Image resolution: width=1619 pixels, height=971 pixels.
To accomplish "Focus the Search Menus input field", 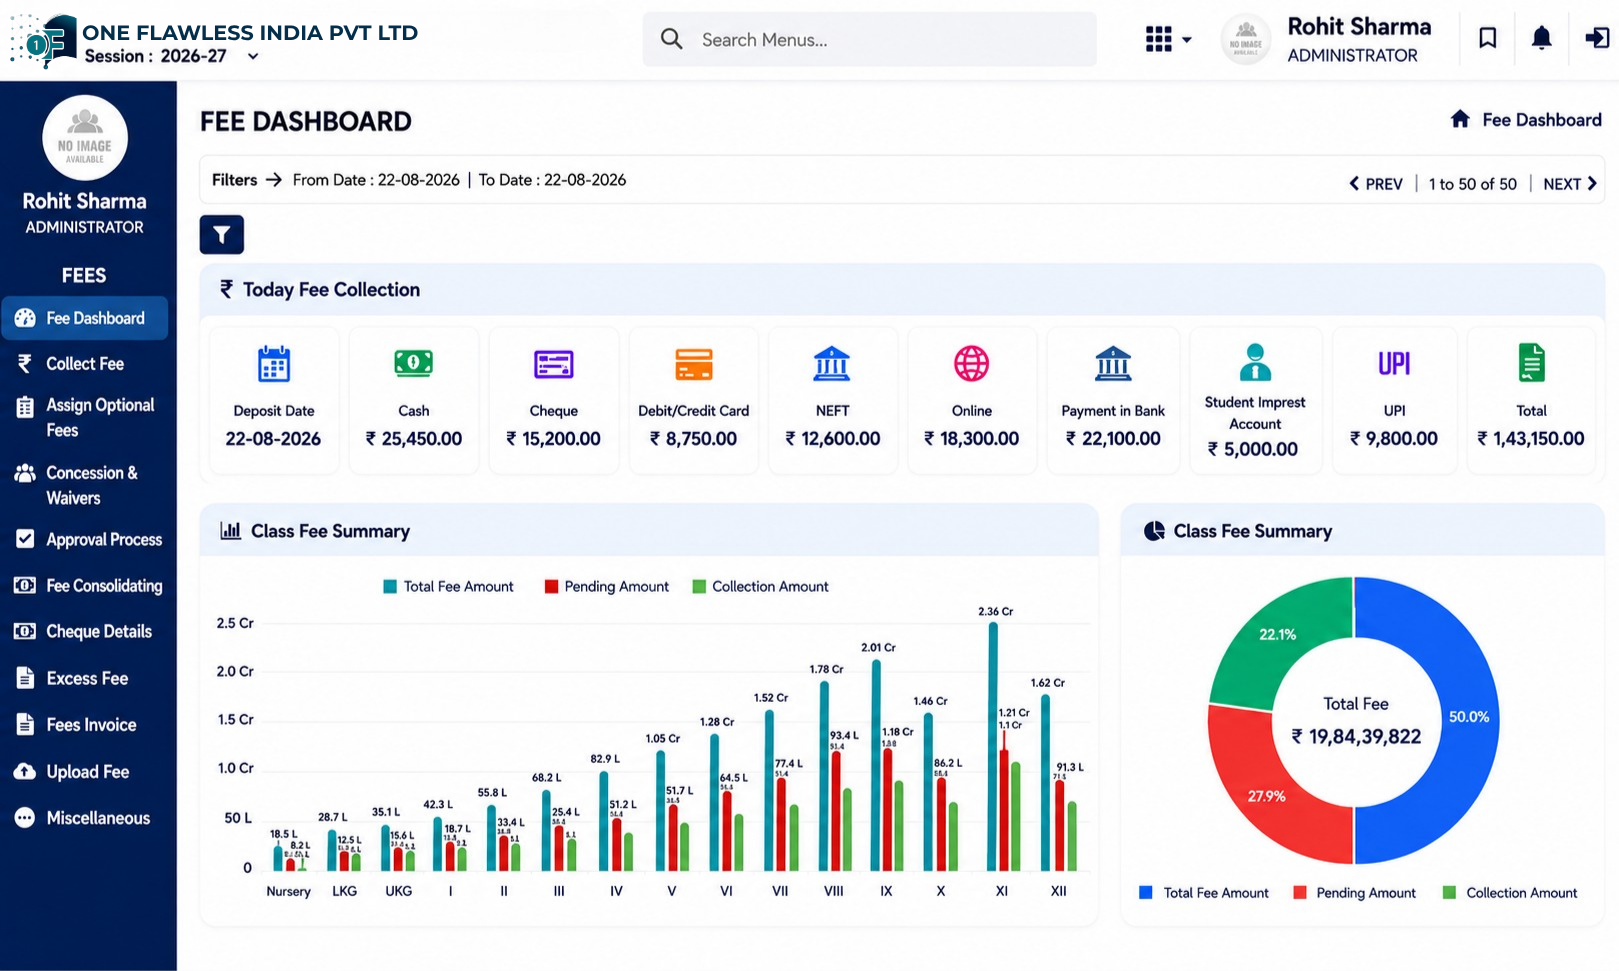I will (x=869, y=39).
